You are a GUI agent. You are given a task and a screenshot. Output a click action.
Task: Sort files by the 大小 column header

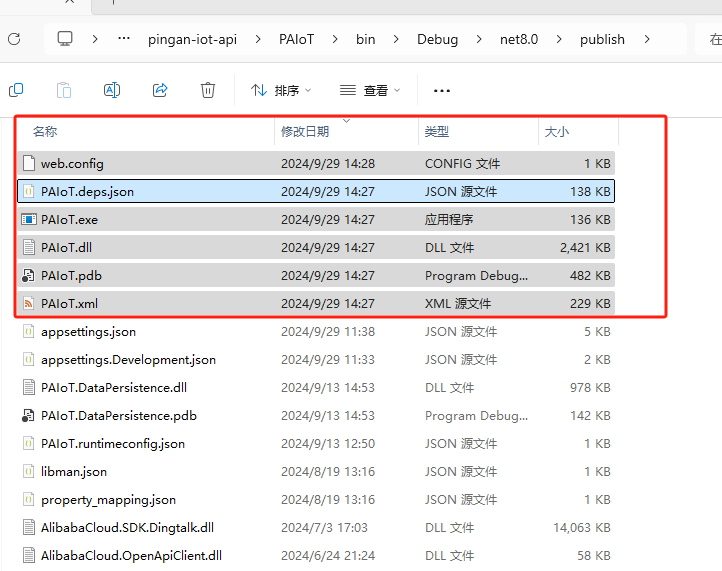pos(557,132)
